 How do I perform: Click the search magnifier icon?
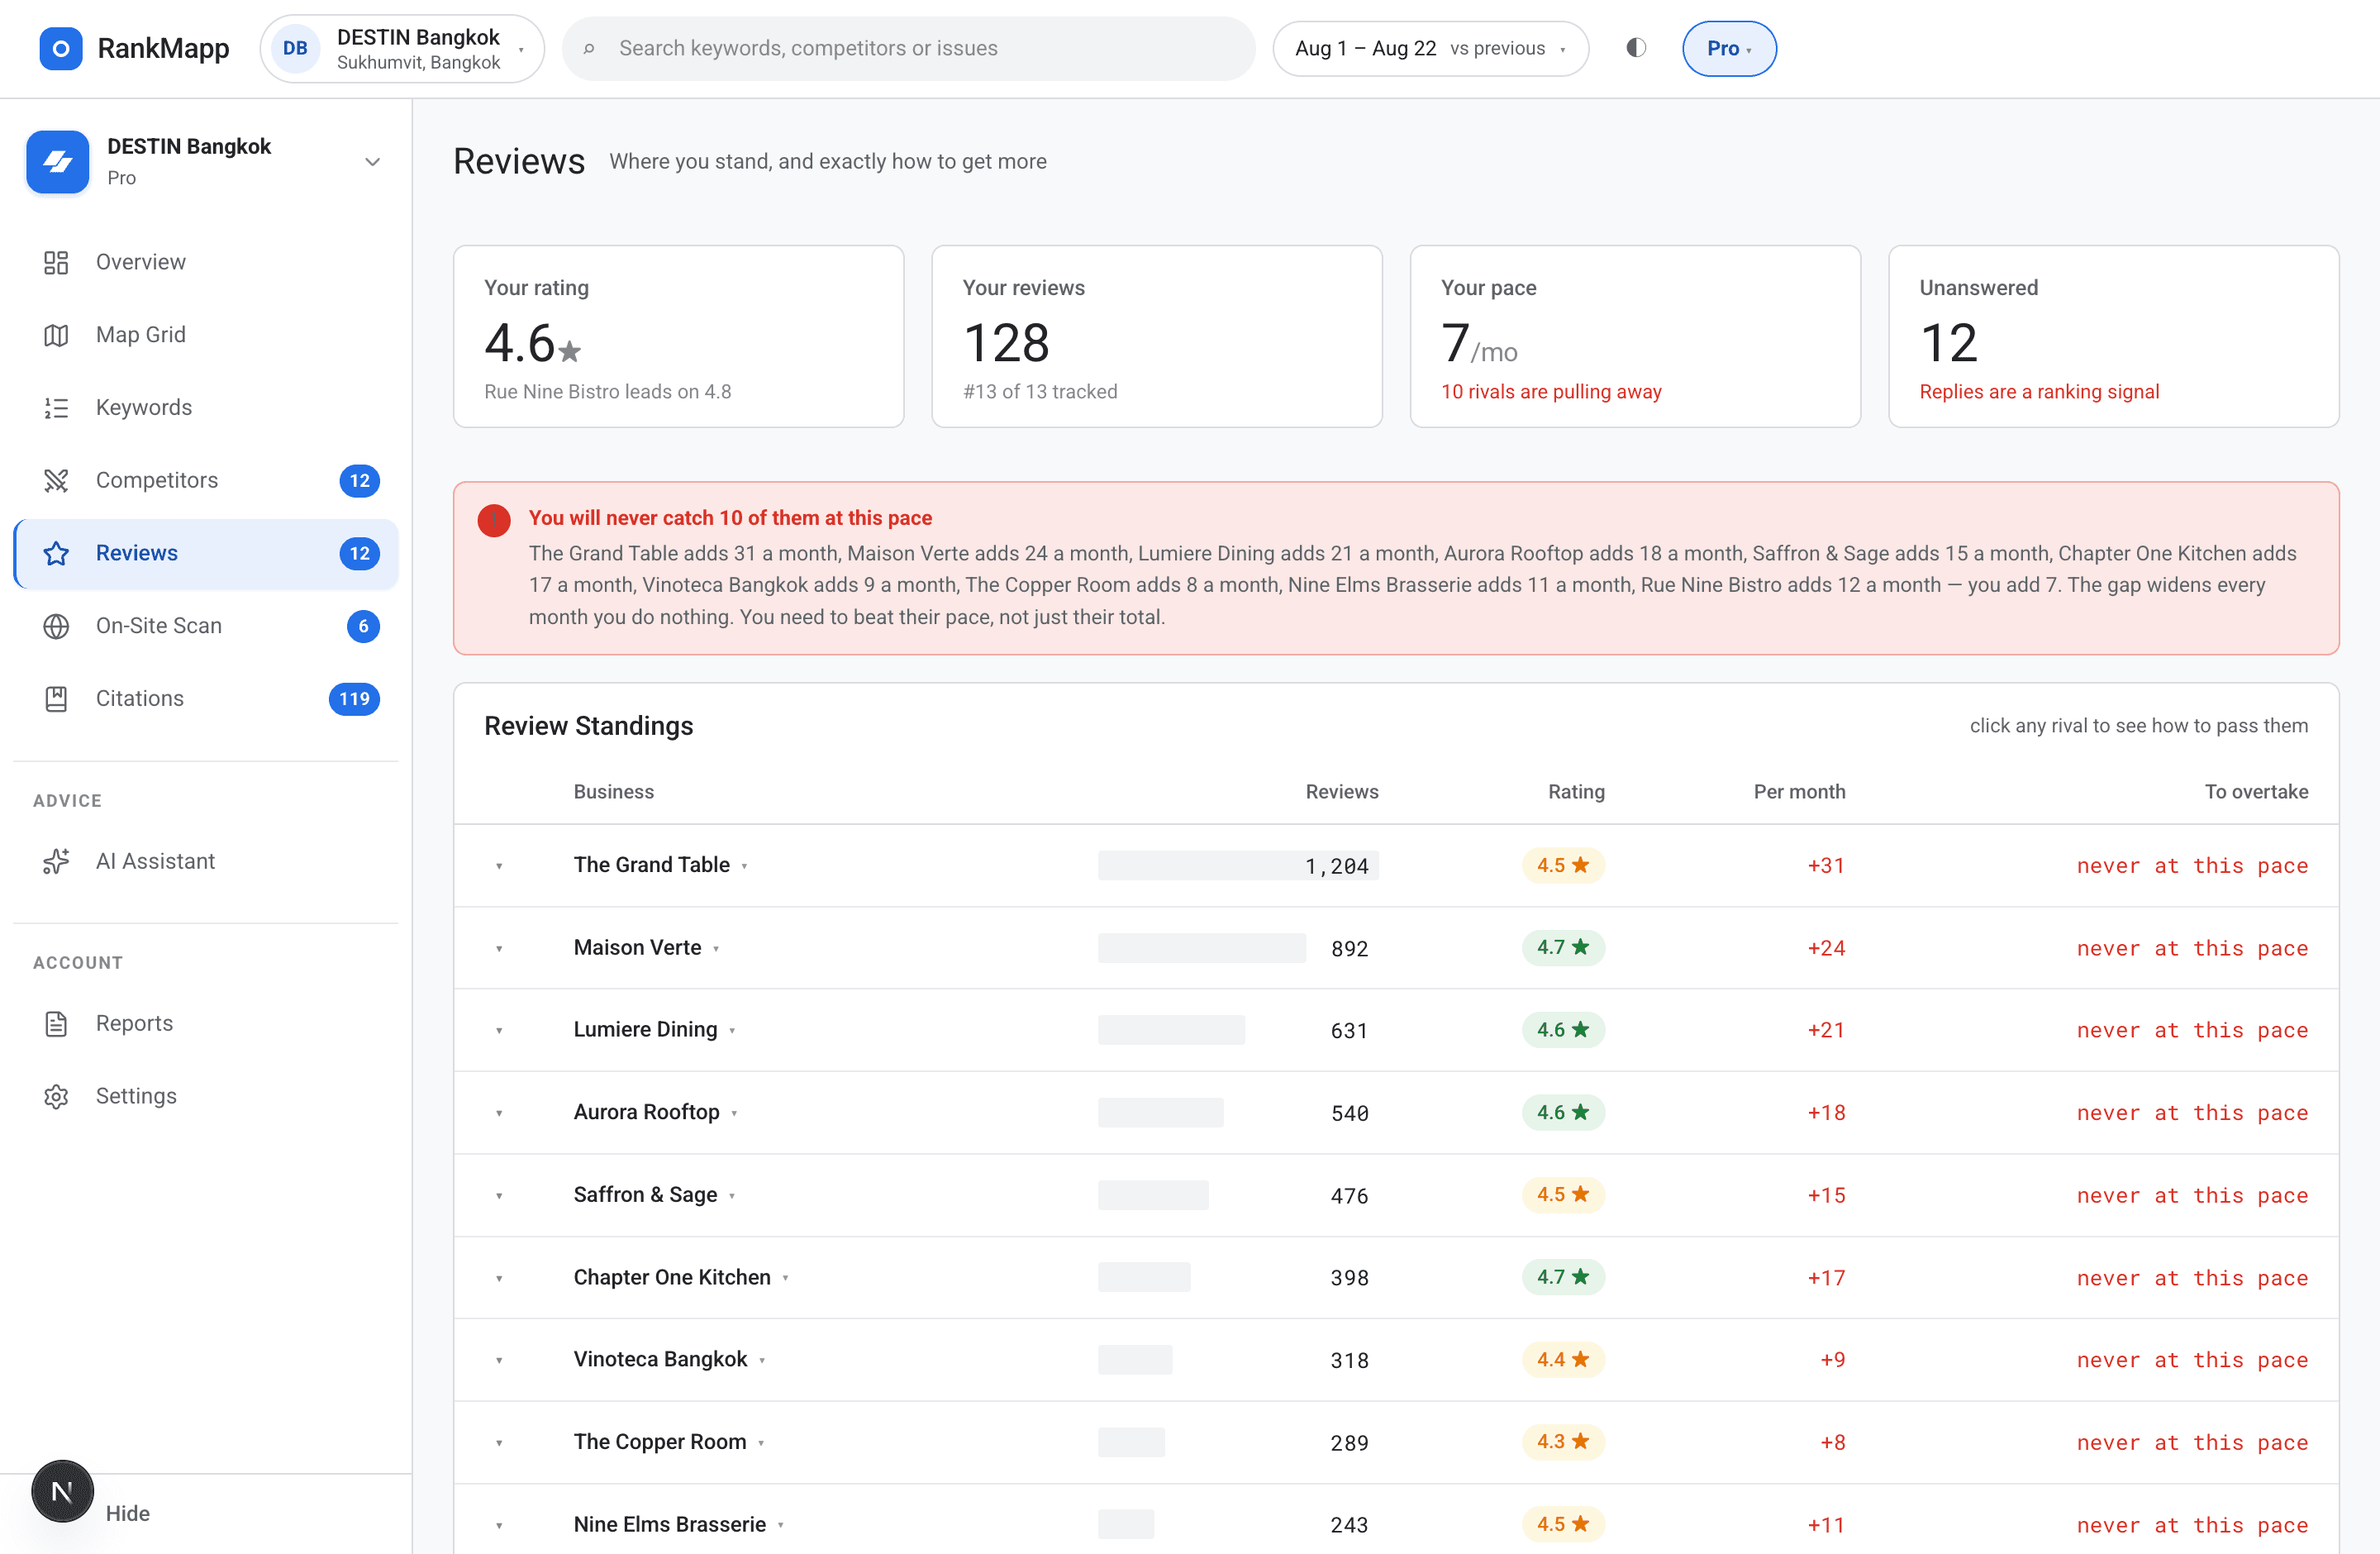(589, 48)
